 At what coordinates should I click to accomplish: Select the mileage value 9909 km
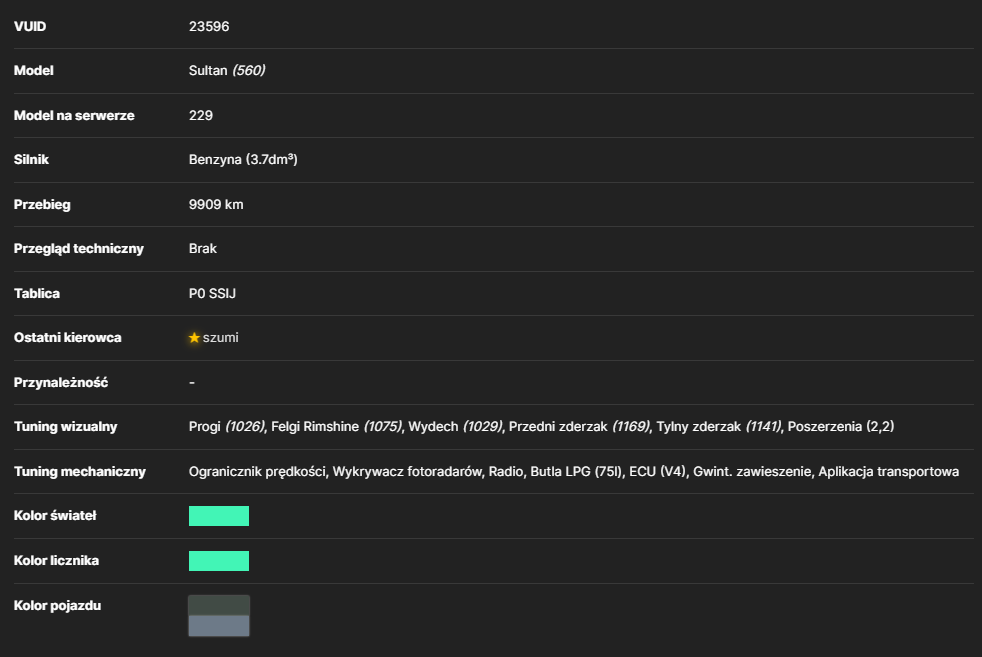[x=216, y=205]
